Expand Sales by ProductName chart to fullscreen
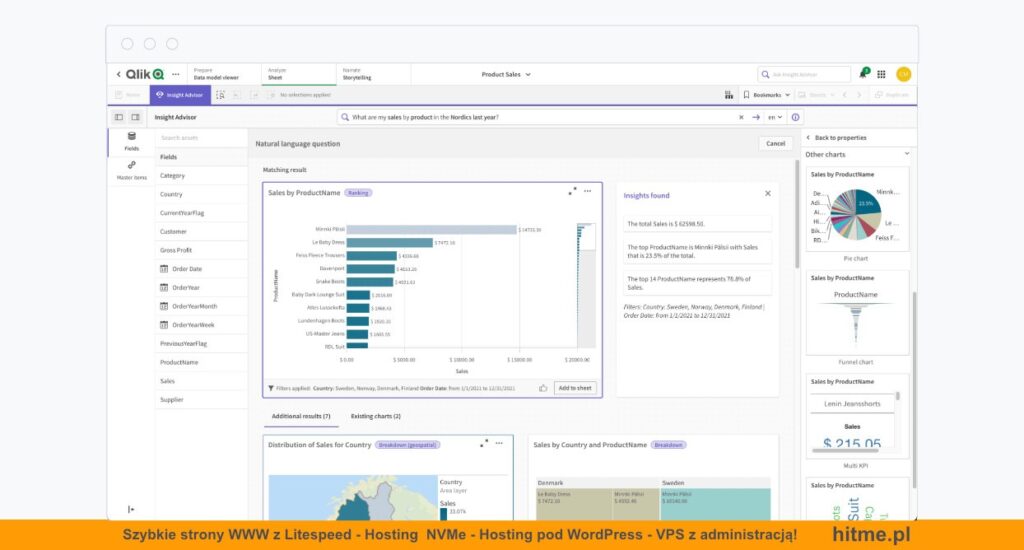 point(573,191)
